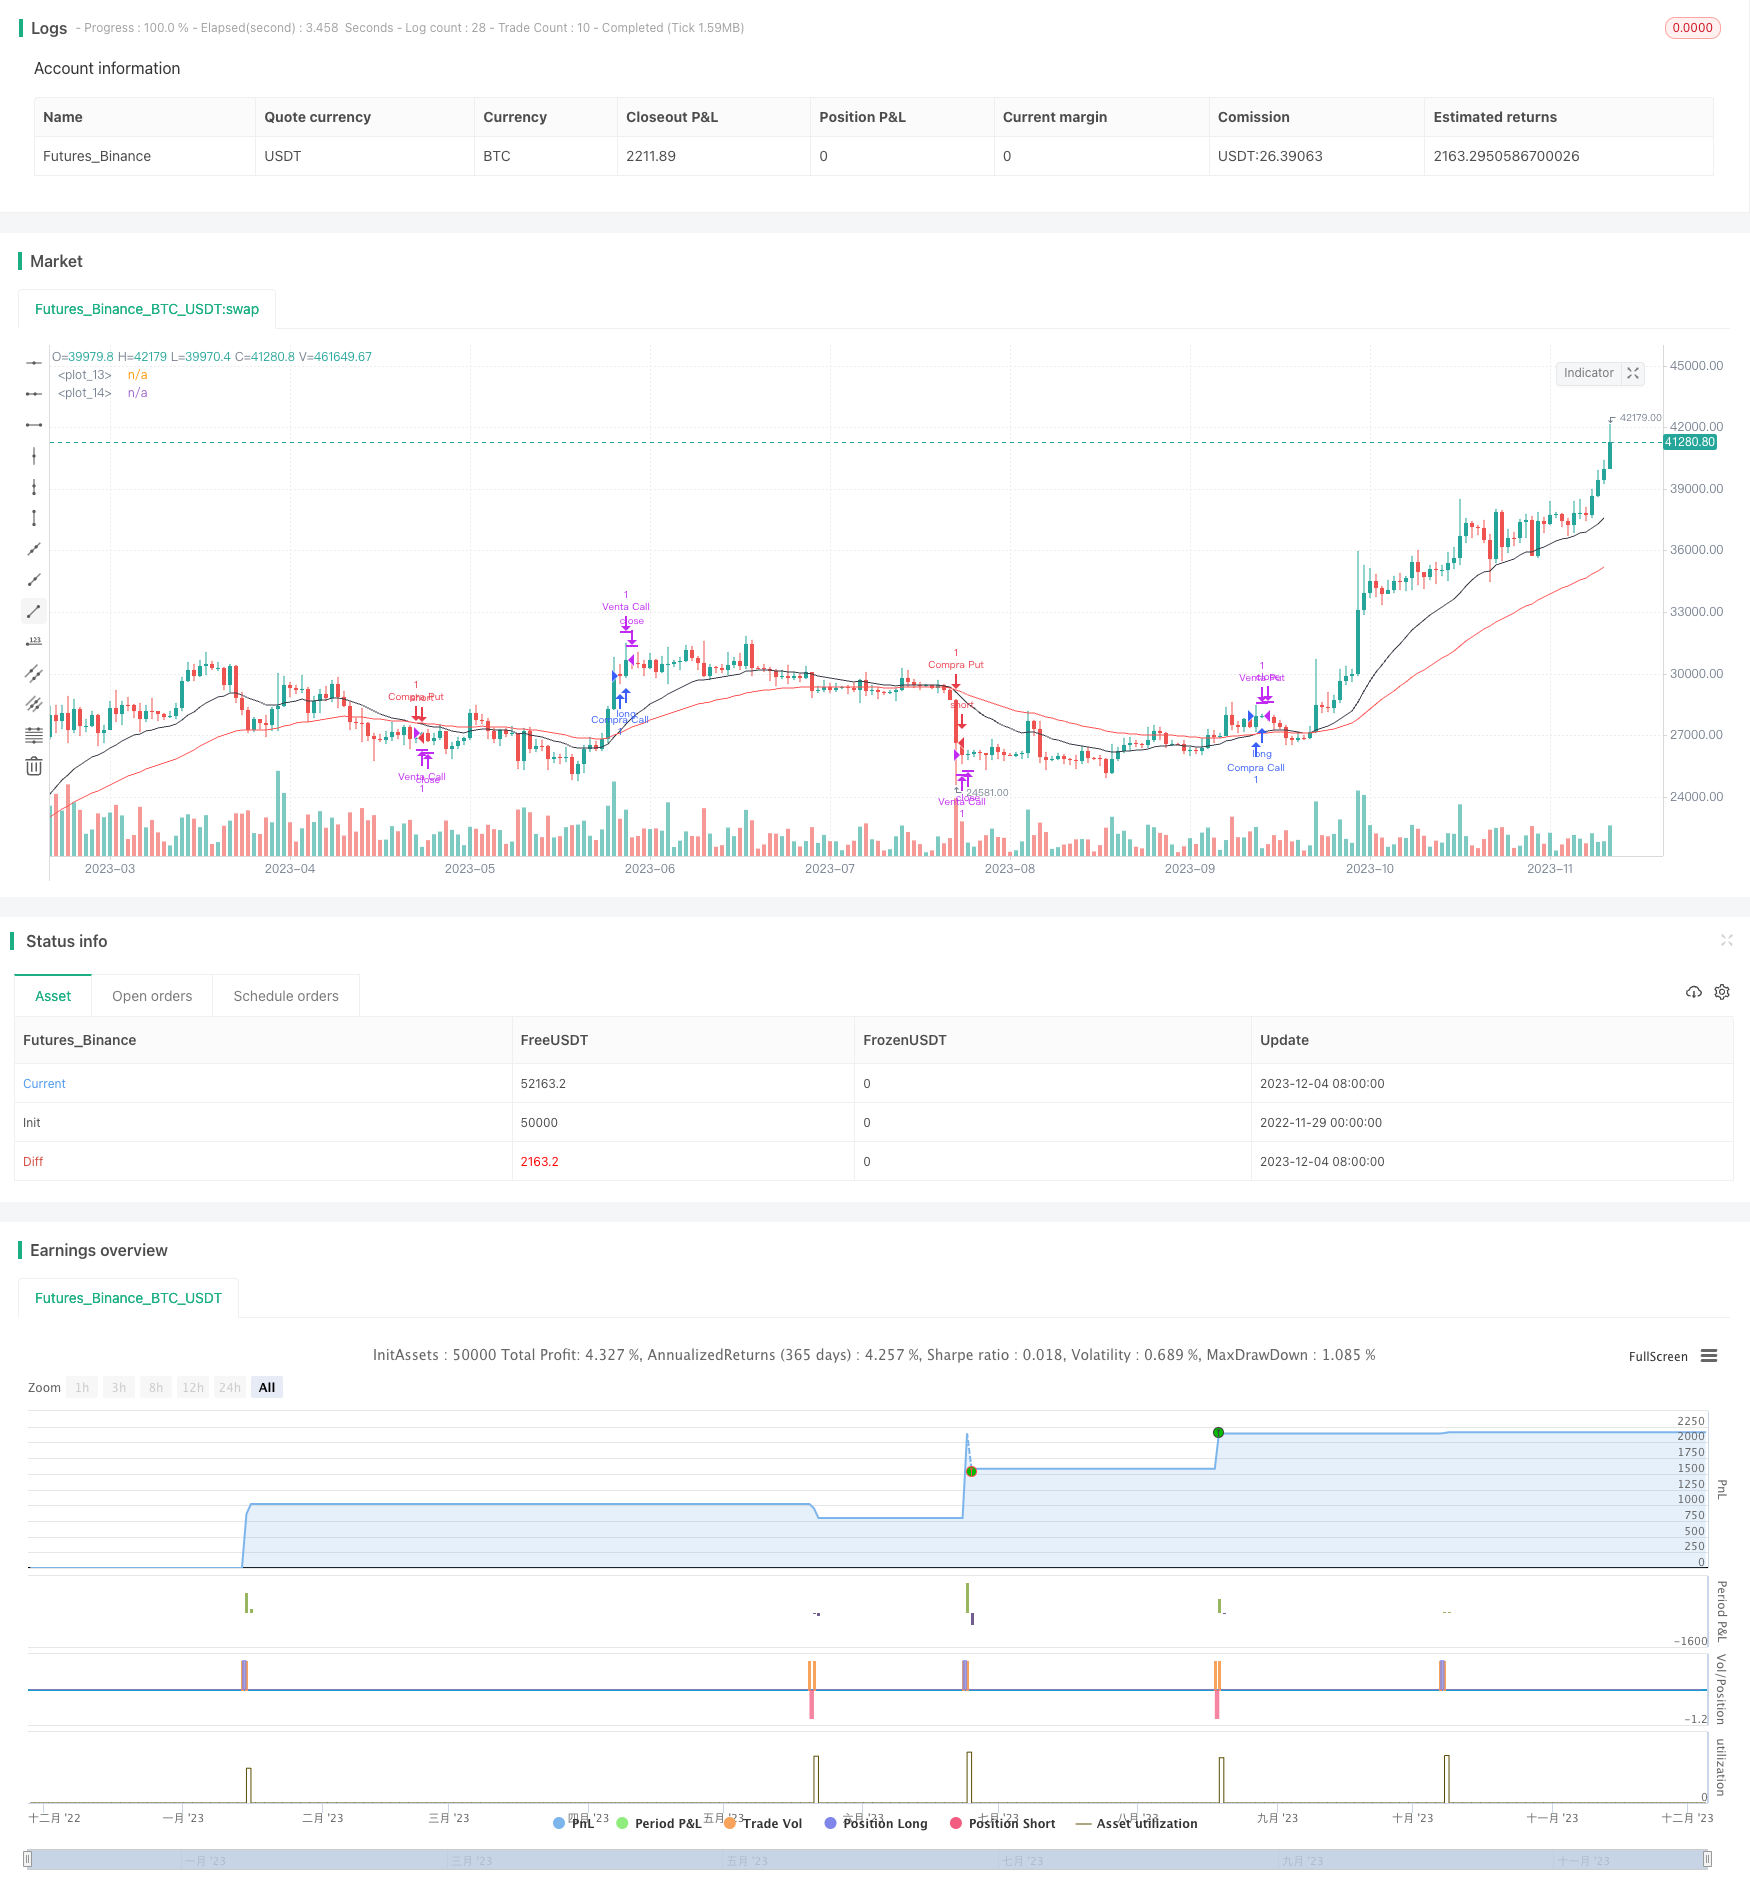The width and height of the screenshot is (1750, 1898).
Task: Click the Compra Call label near 2023-09
Action: 1256,768
